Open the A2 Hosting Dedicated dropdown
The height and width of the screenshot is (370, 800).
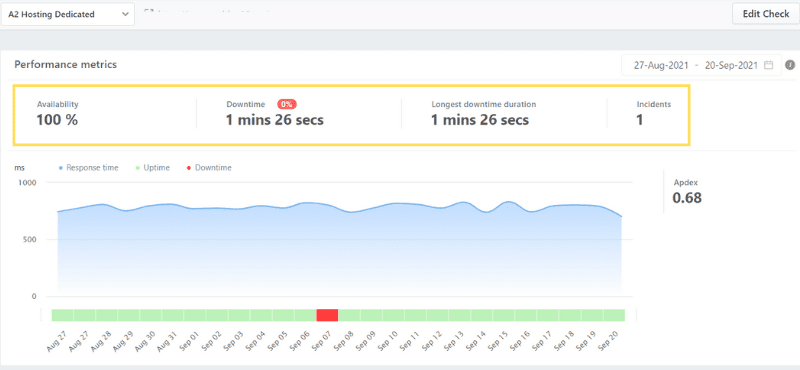click(68, 14)
